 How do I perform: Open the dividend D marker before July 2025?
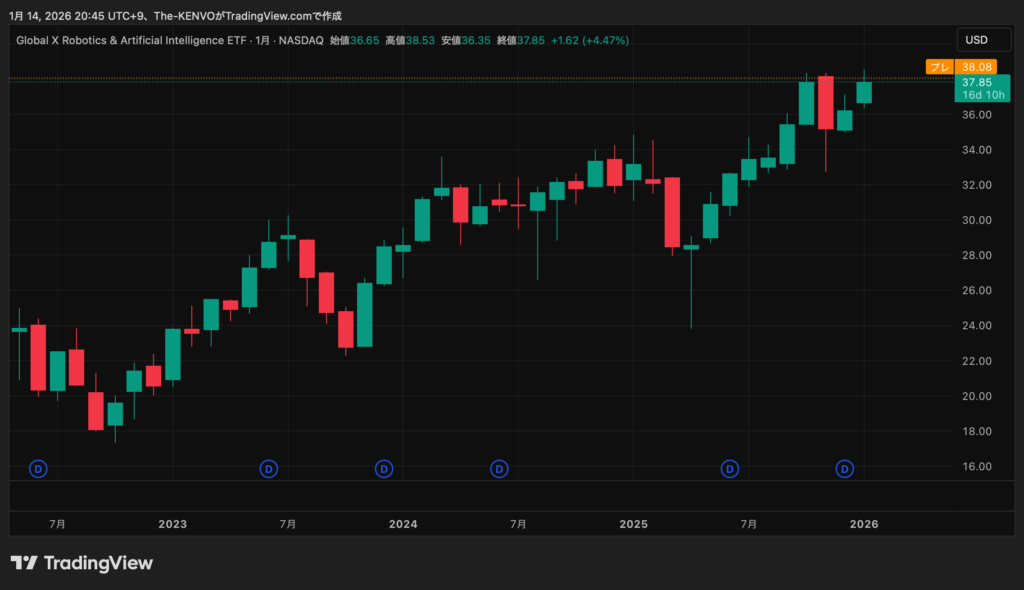(x=730, y=468)
